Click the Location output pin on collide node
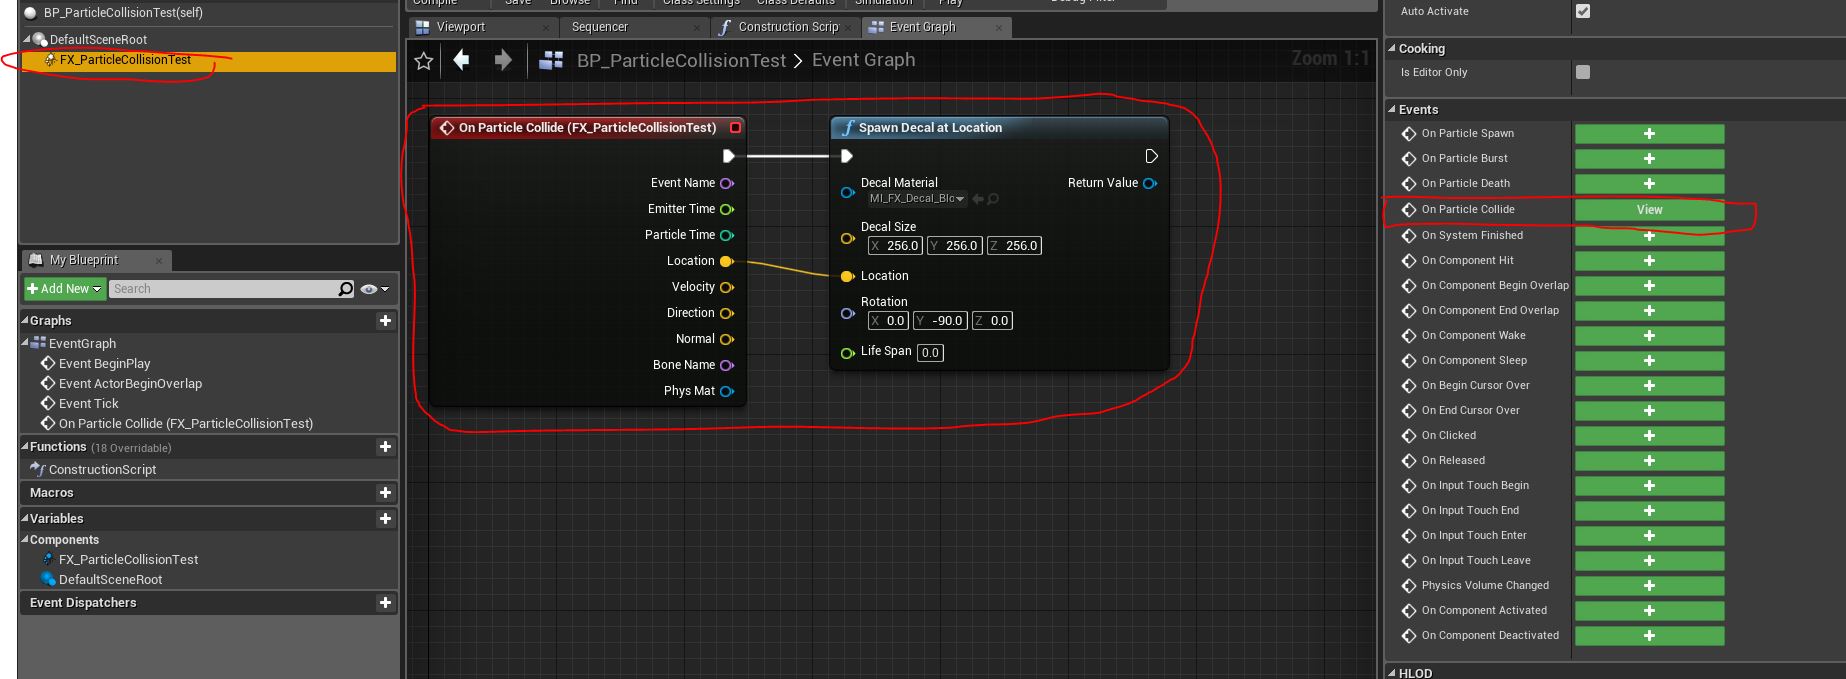Image resolution: width=1846 pixels, height=679 pixels. click(727, 261)
